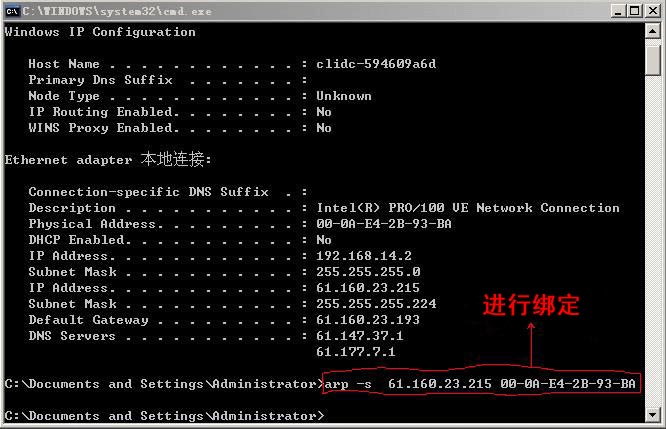Click the default gateway 61.160.23.193

click(x=368, y=319)
